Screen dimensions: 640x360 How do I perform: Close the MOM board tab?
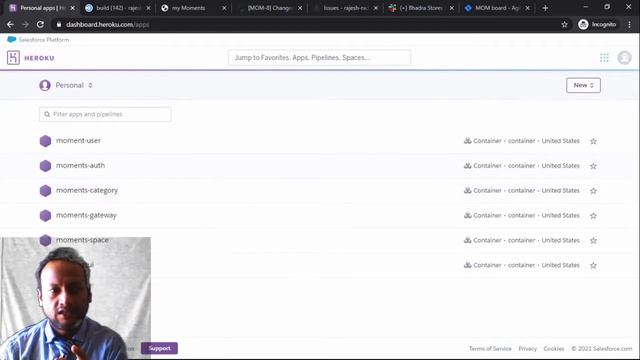pos(528,8)
